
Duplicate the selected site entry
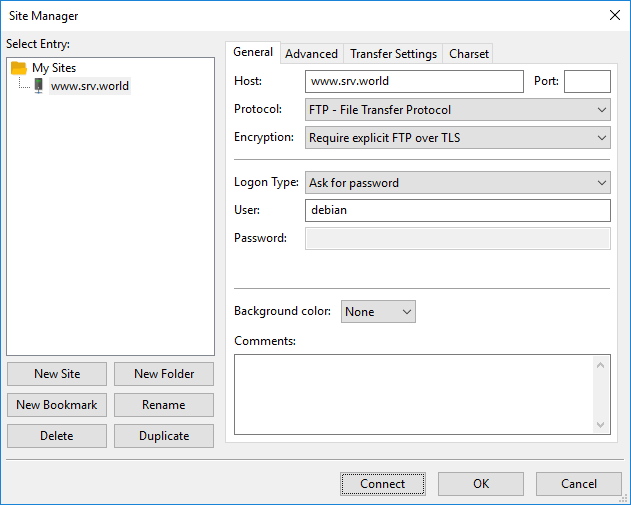click(x=164, y=436)
